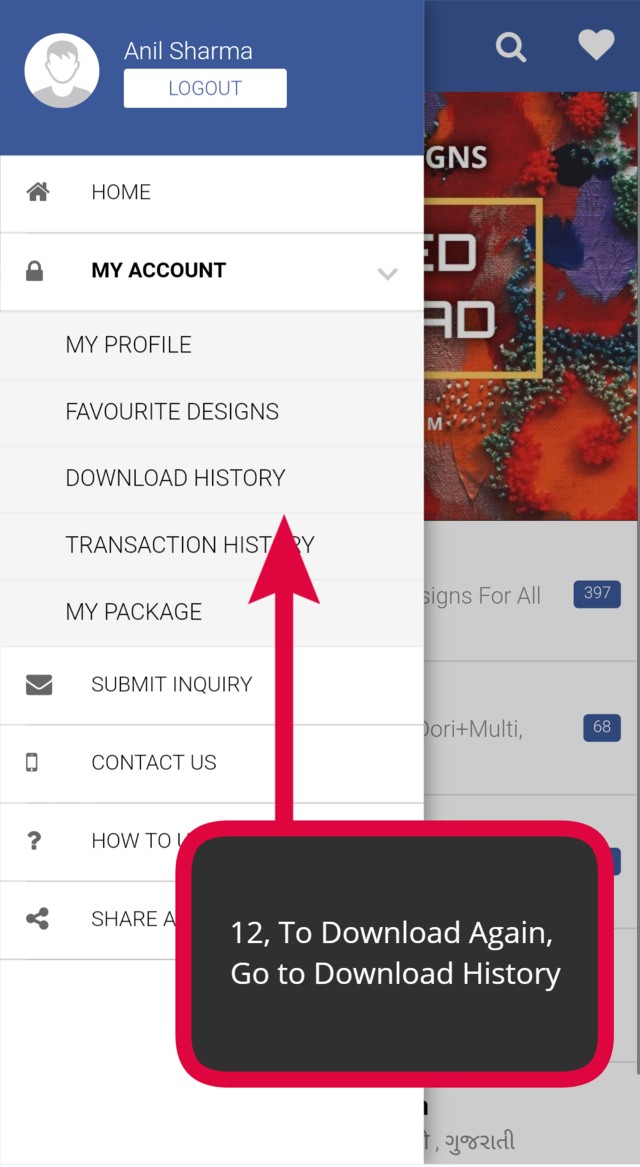Click the question mark help icon

[33, 841]
